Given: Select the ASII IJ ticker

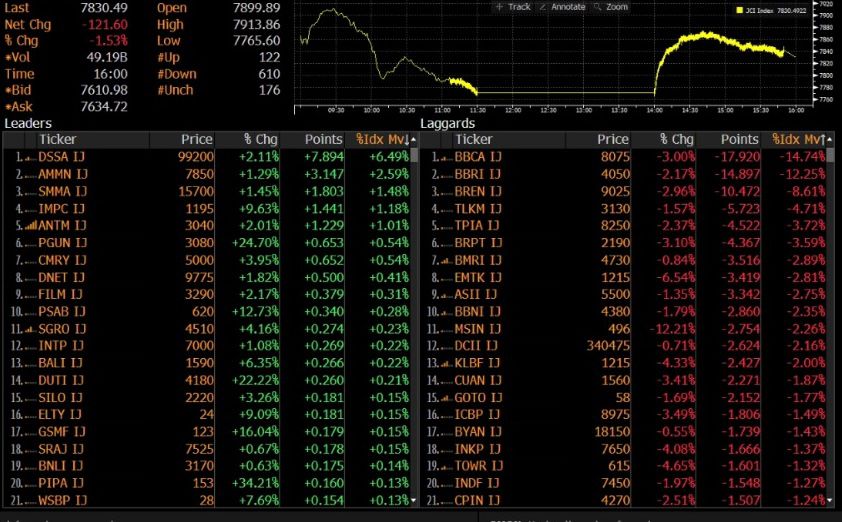Looking at the screenshot, I should coord(475,294).
